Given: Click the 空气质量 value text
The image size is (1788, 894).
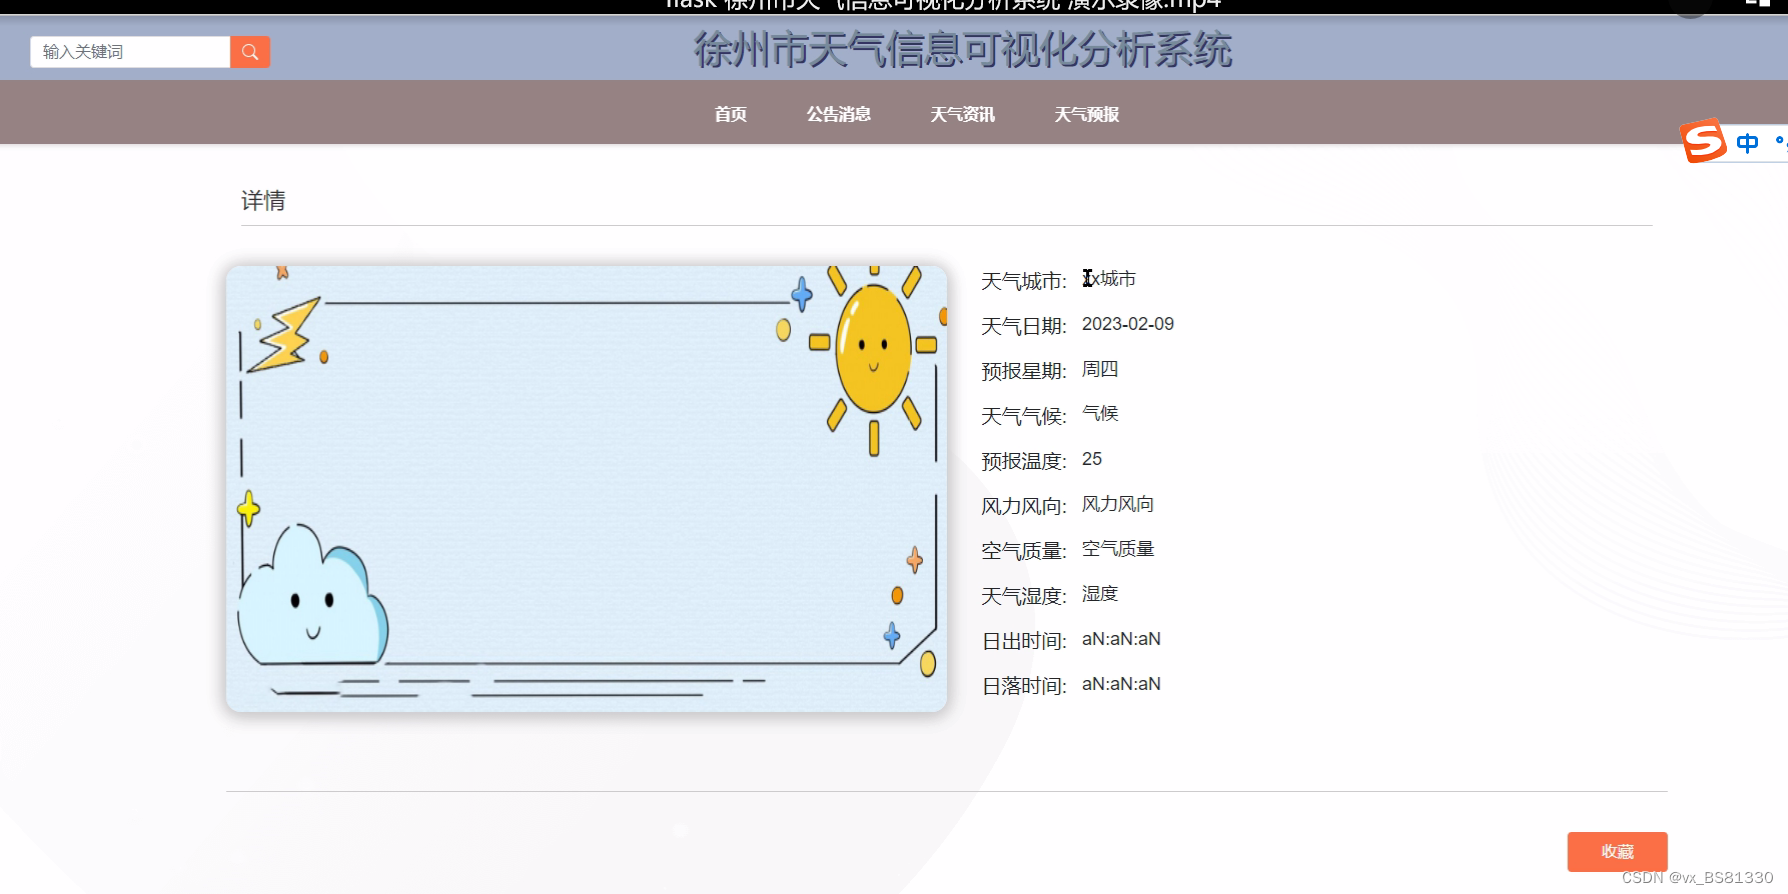Looking at the screenshot, I should [x=1118, y=549].
